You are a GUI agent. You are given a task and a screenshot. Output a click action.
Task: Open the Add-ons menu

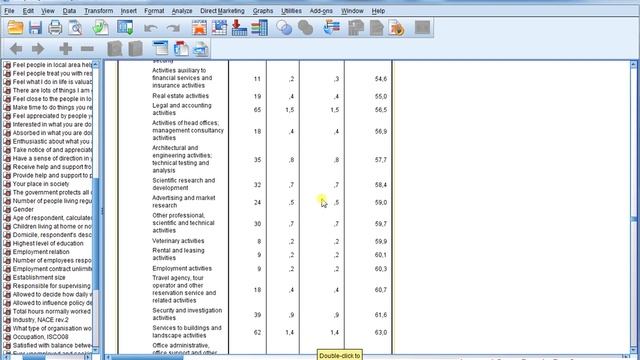coord(321,11)
